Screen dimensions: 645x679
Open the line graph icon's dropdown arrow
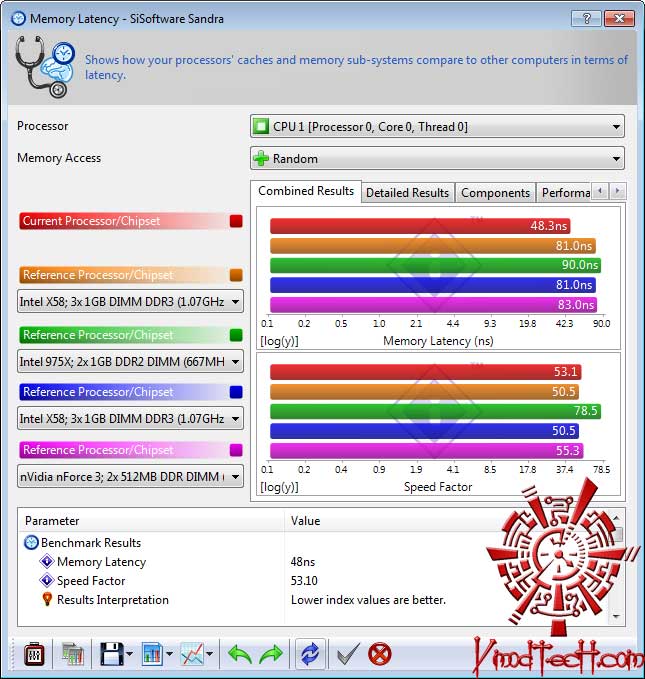(209, 654)
